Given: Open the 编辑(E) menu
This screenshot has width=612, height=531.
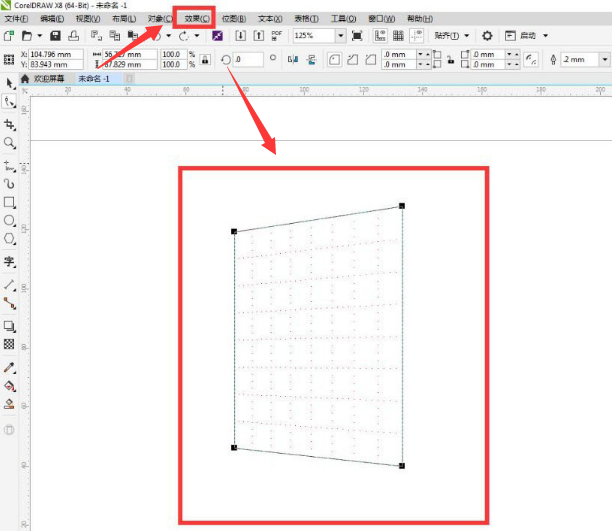Looking at the screenshot, I should (52, 19).
